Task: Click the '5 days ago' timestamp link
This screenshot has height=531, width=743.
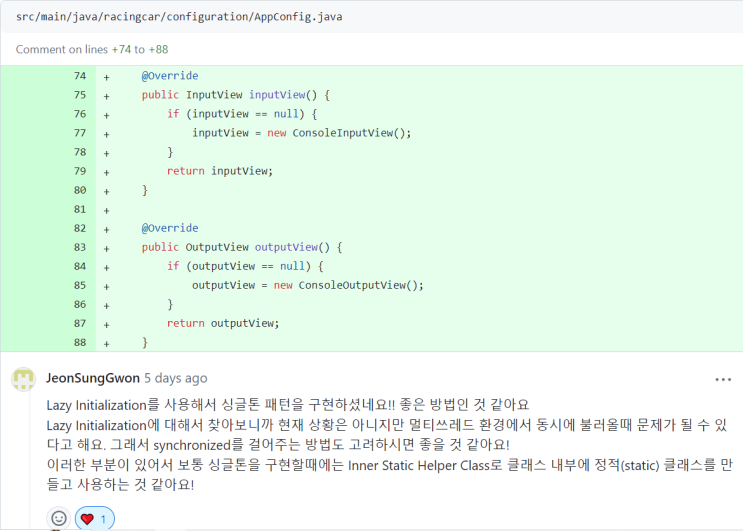Action: 176,378
